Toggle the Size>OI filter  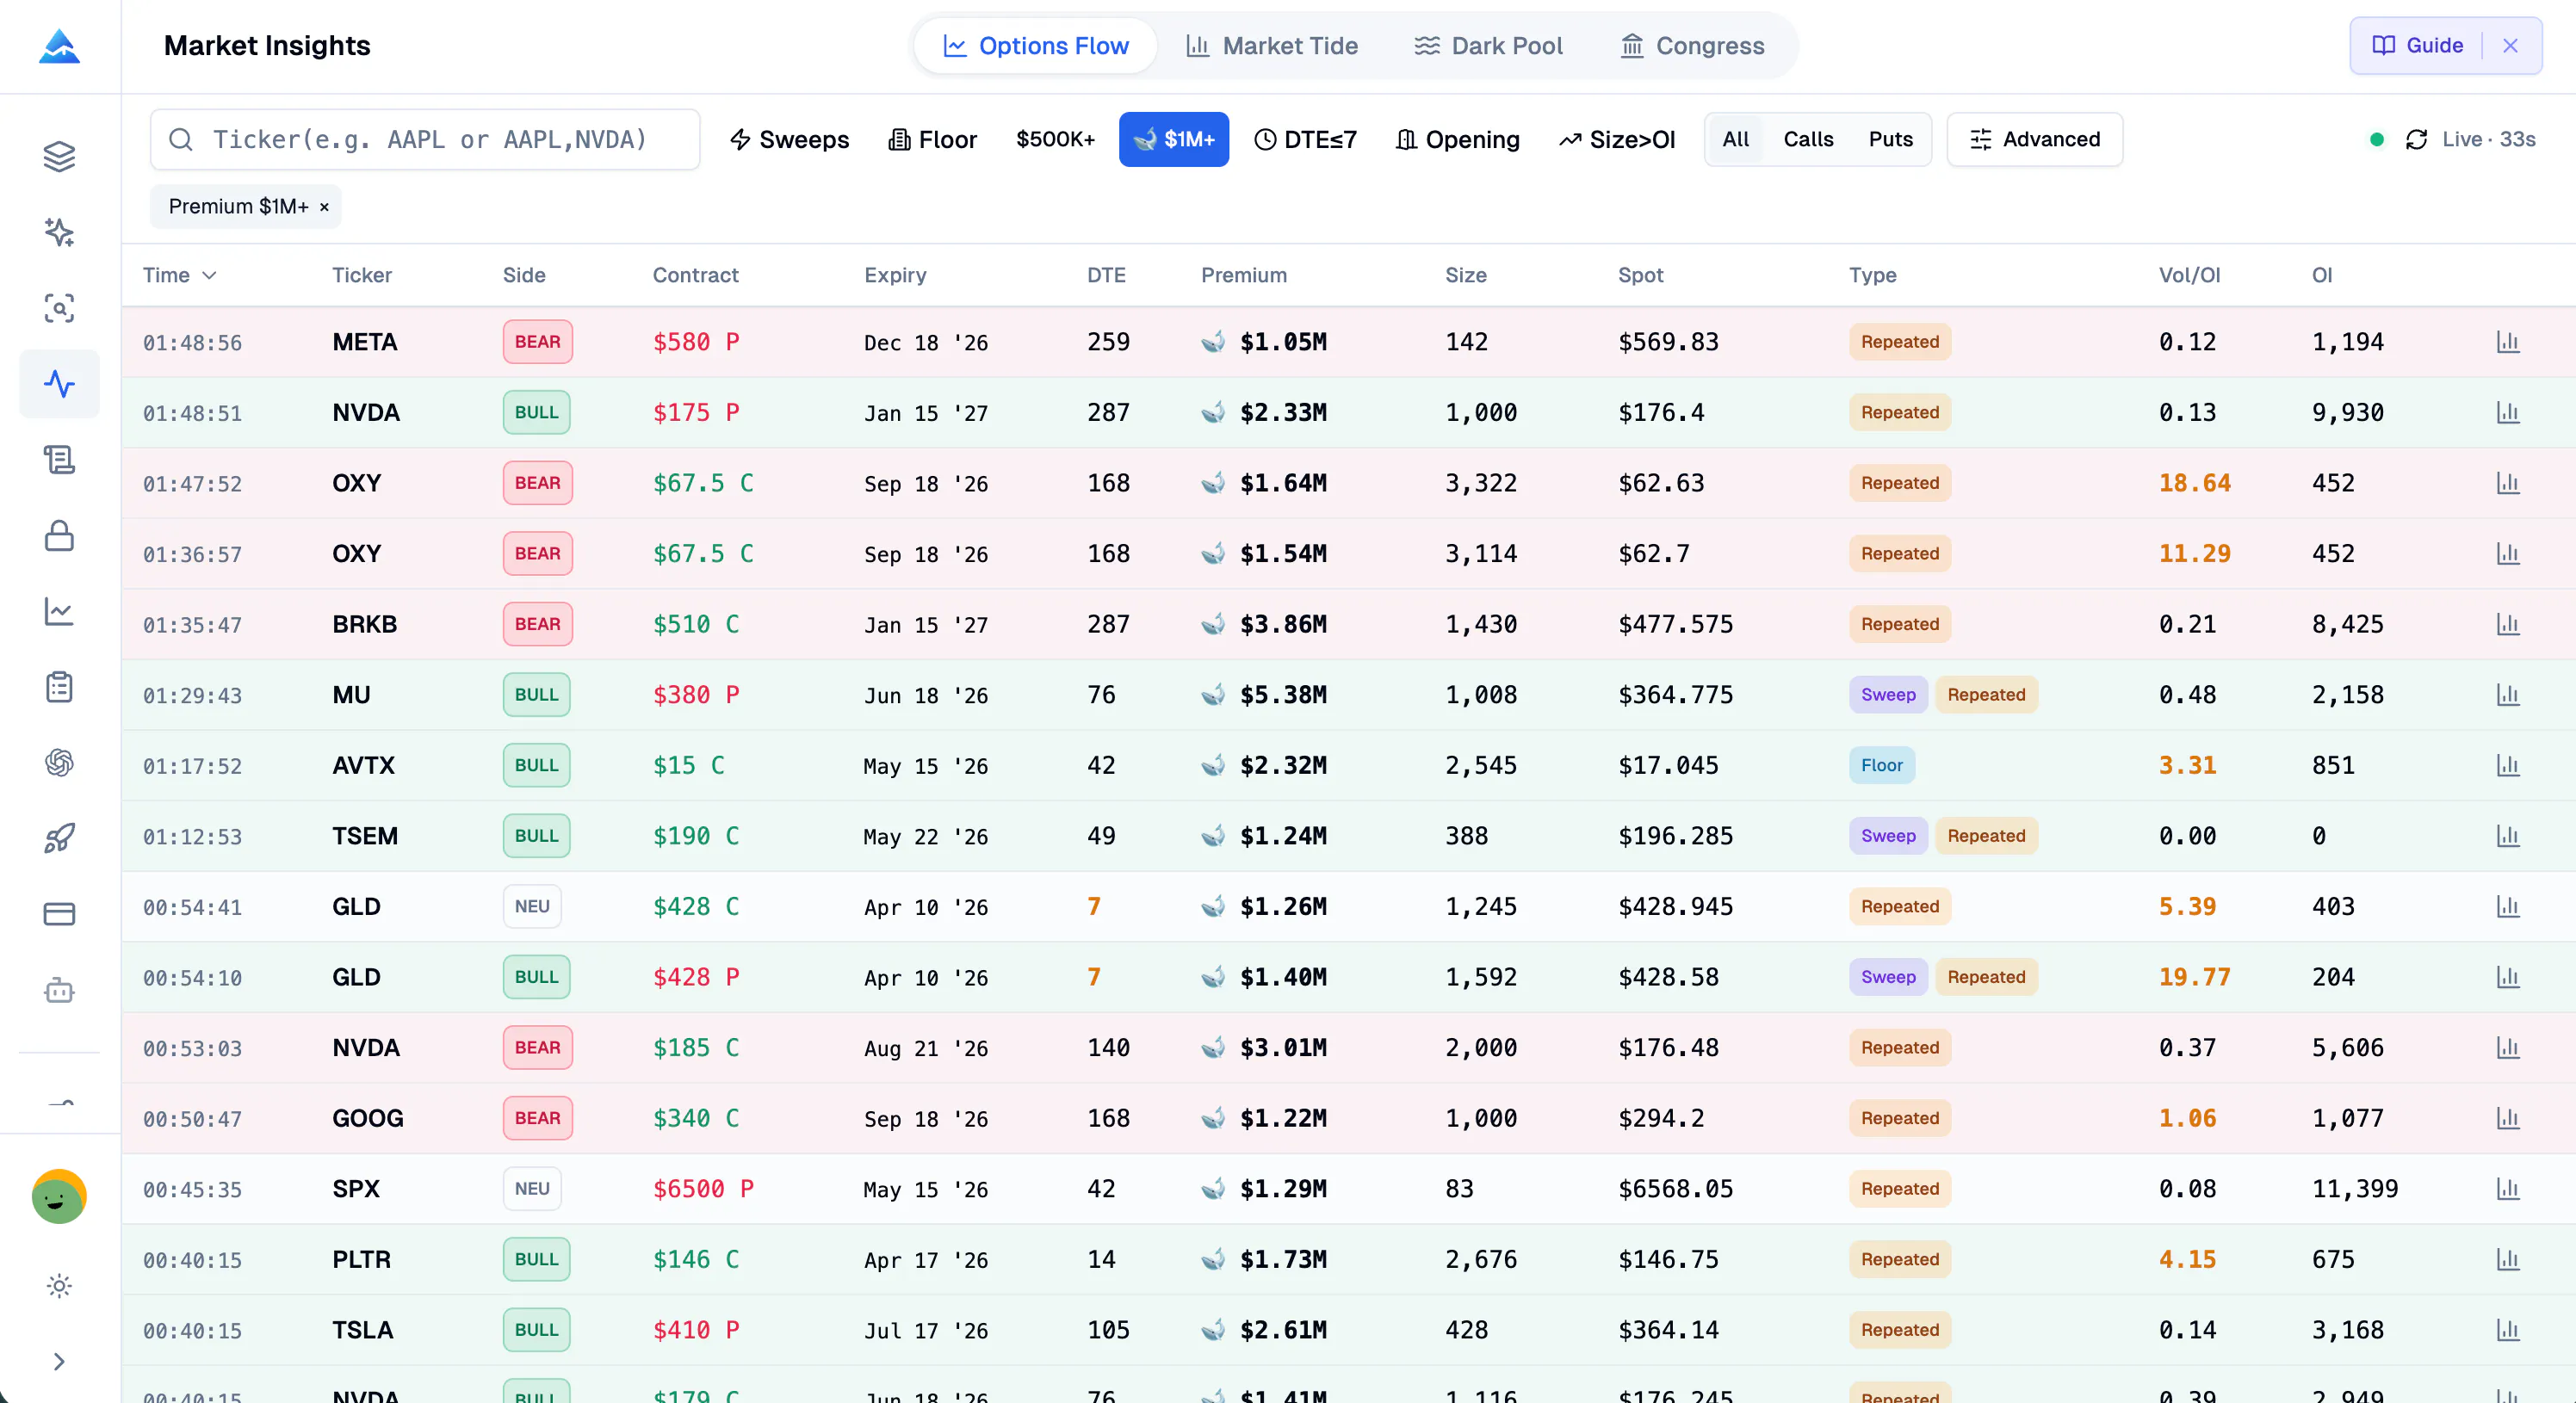(1616, 139)
